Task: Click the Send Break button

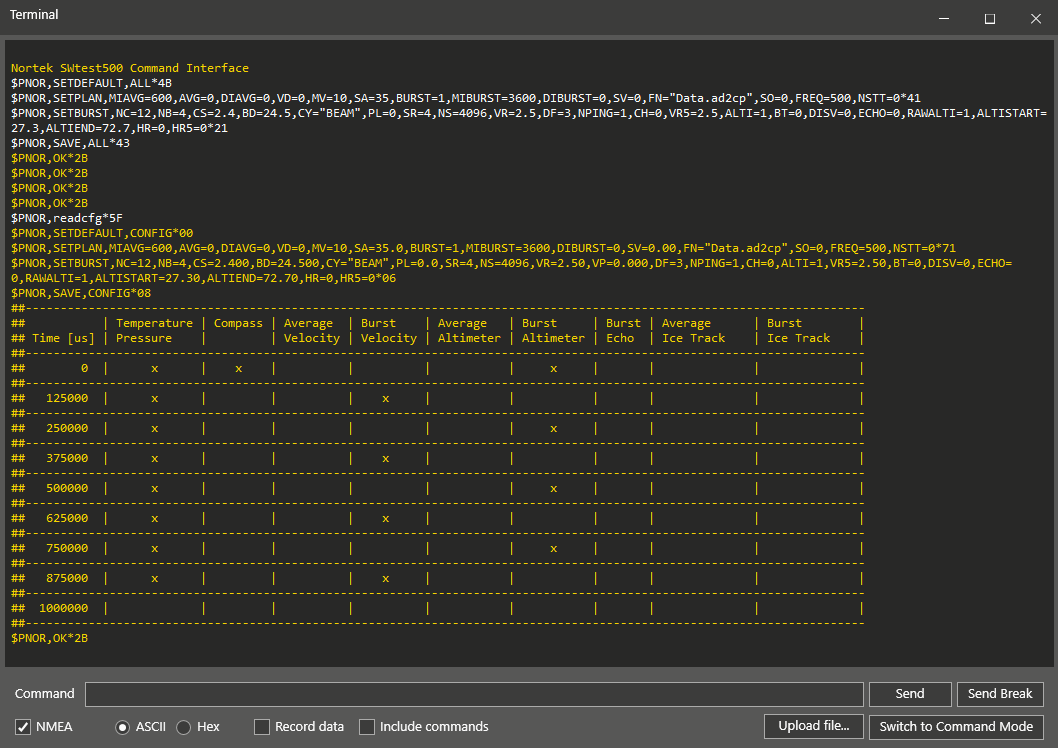Action: [x=1000, y=693]
